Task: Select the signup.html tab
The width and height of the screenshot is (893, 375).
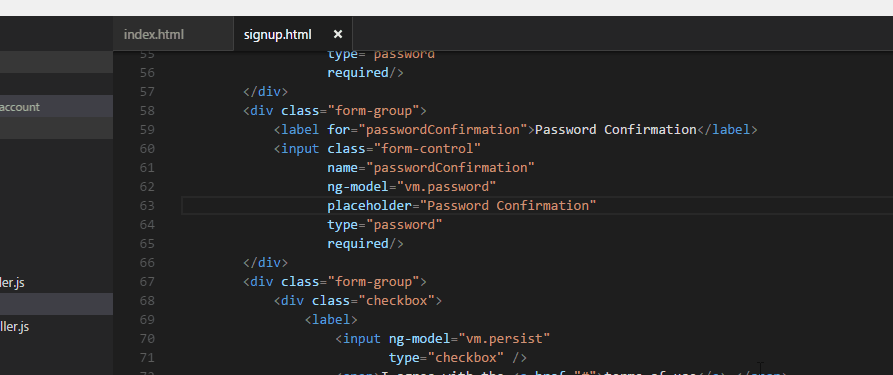Action: click(x=277, y=34)
